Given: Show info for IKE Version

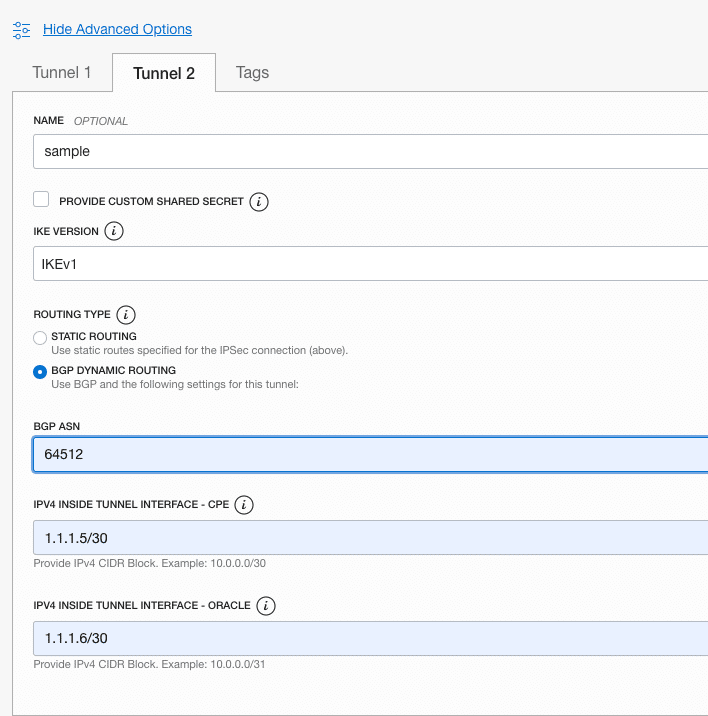Looking at the screenshot, I should pyautogui.click(x=114, y=232).
